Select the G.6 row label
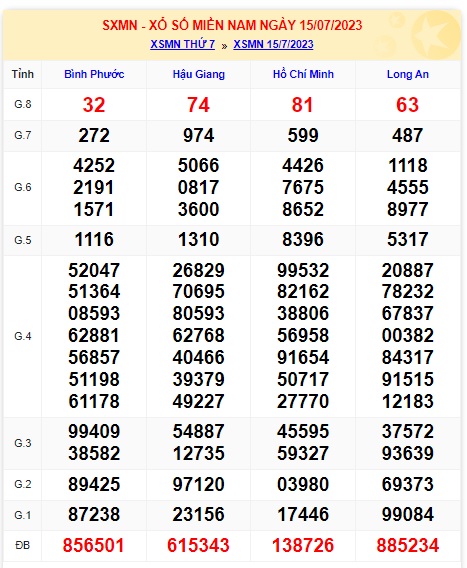Screen dimensions: 467x568 [23, 188]
